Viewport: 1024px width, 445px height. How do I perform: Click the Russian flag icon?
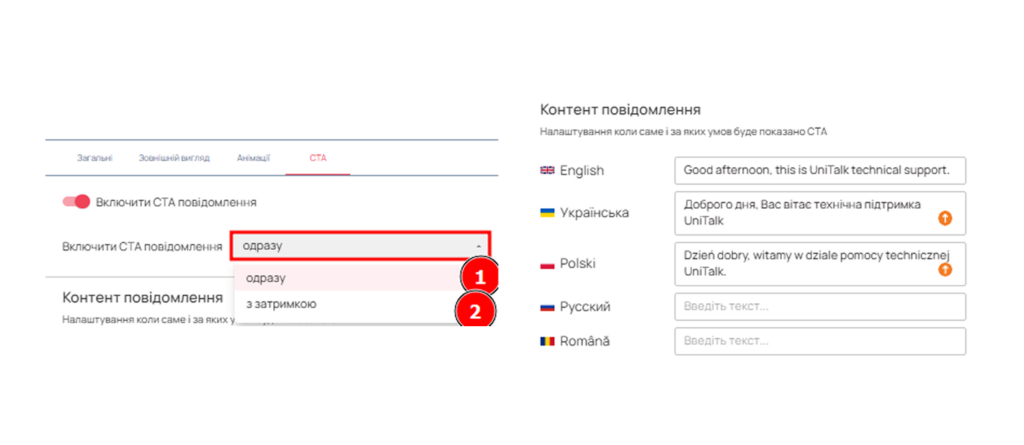[x=547, y=307]
